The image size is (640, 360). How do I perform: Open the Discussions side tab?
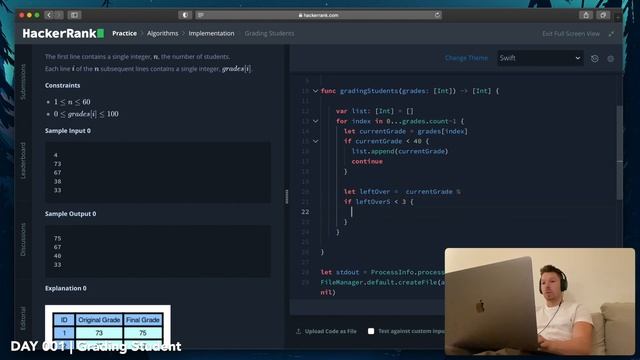click(x=23, y=240)
